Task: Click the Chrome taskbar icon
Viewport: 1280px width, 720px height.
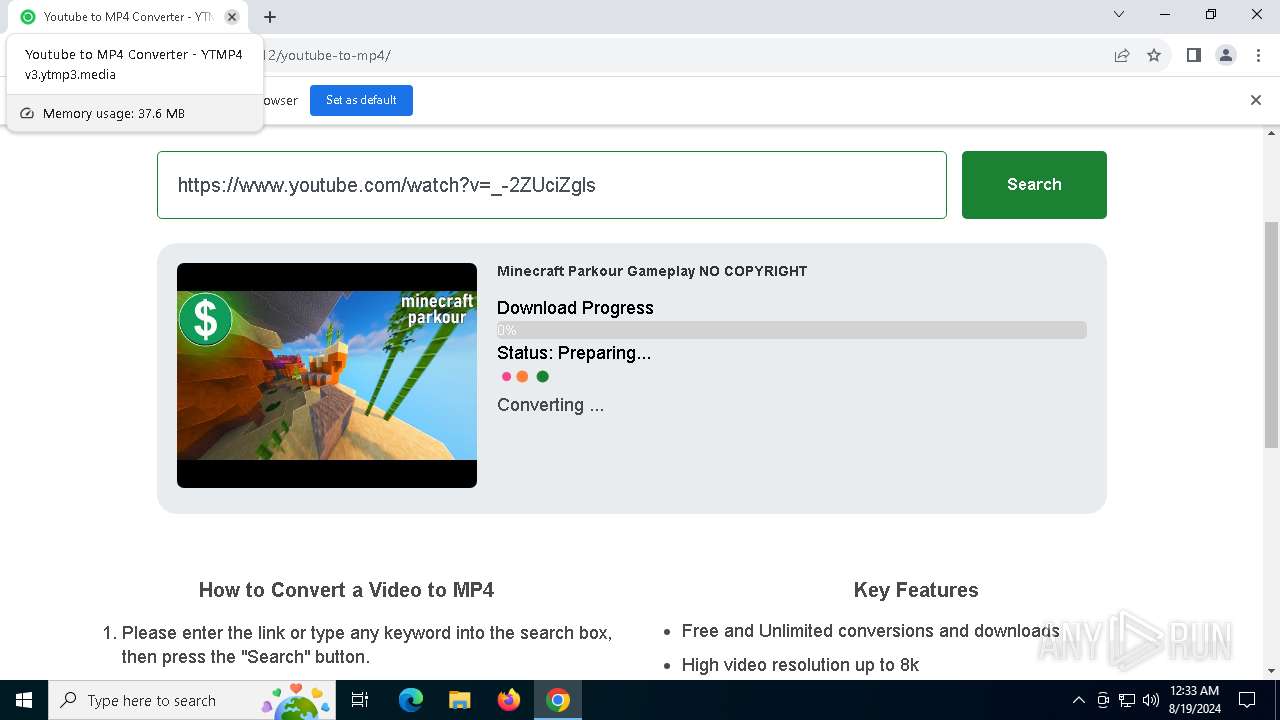Action: [558, 700]
